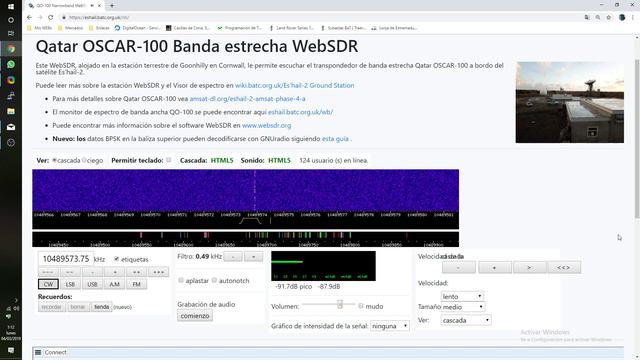Viewport: 640px width, 360px height.
Task: Close the QO-100 Narrowband WebSDR tab
Action: pyautogui.click(x=99, y=6)
